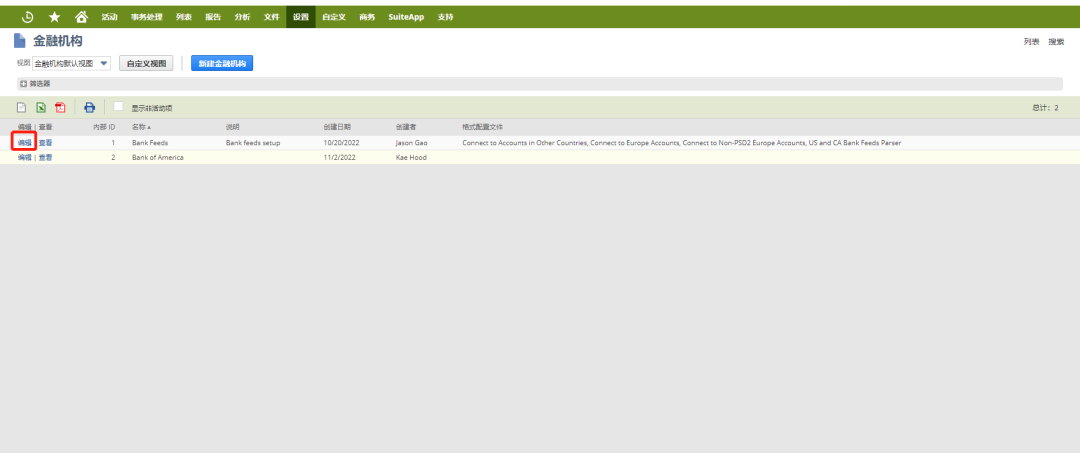
Task: Export the list to Excel icon
Action: (x=41, y=107)
